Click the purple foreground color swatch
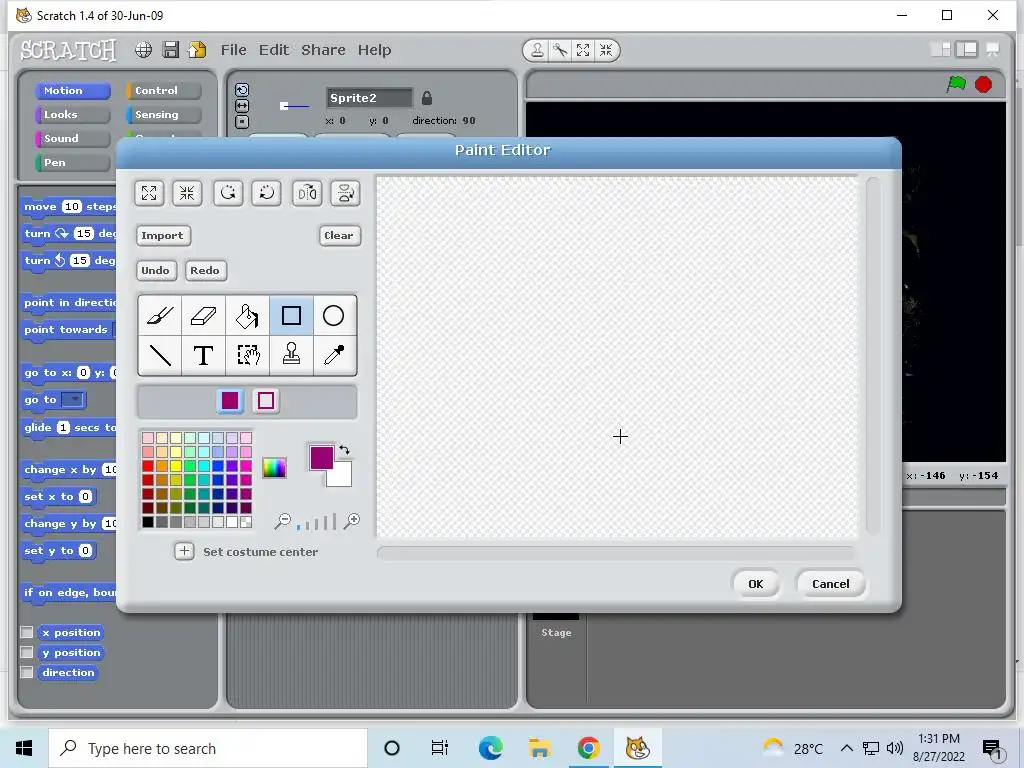 coord(321,456)
